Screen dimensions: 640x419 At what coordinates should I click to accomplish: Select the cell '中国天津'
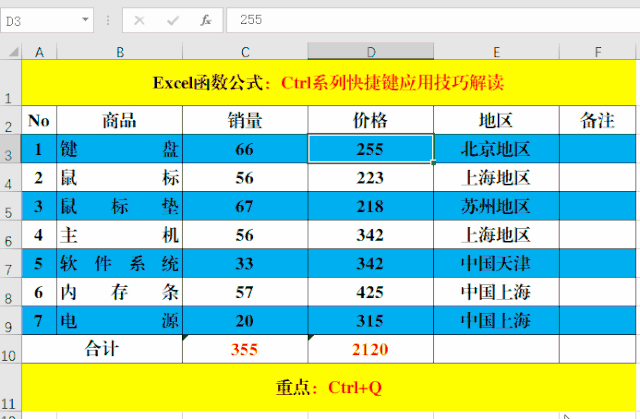click(496, 263)
